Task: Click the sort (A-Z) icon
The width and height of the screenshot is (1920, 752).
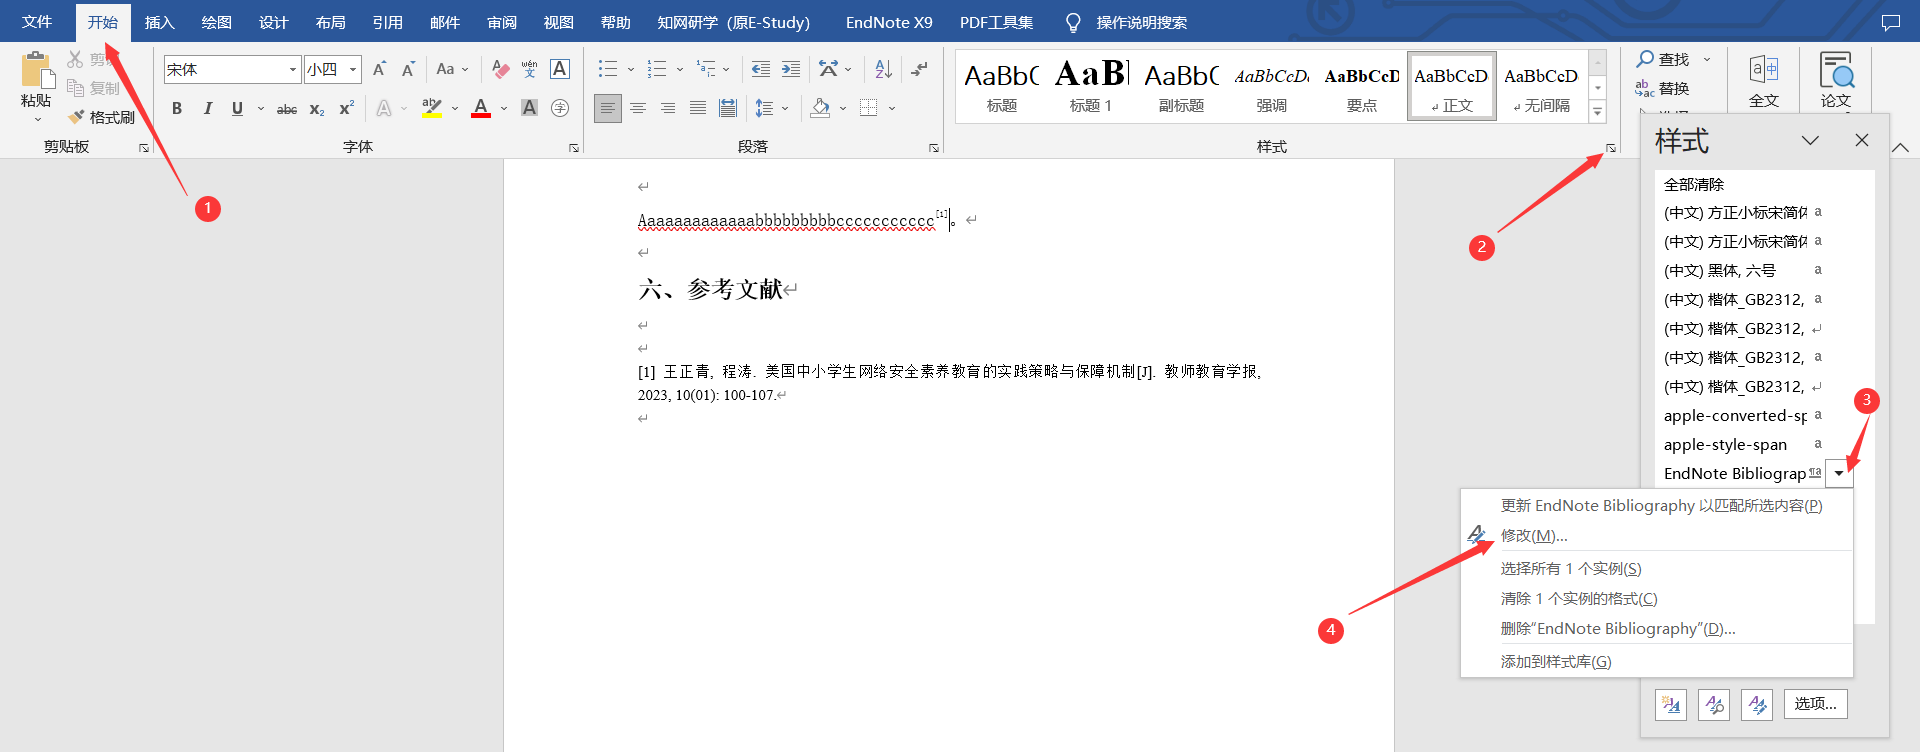Action: click(883, 69)
